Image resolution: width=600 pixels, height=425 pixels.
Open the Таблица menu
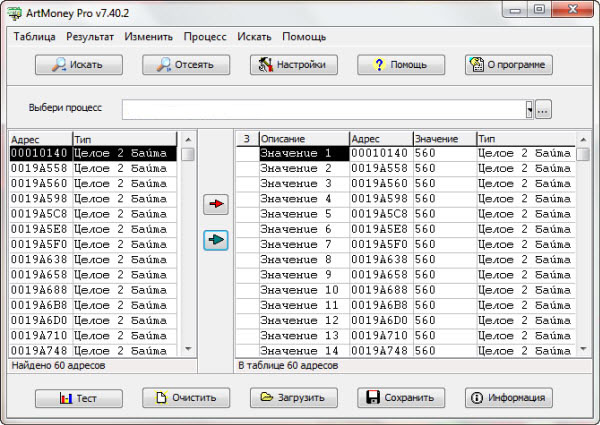click(35, 37)
